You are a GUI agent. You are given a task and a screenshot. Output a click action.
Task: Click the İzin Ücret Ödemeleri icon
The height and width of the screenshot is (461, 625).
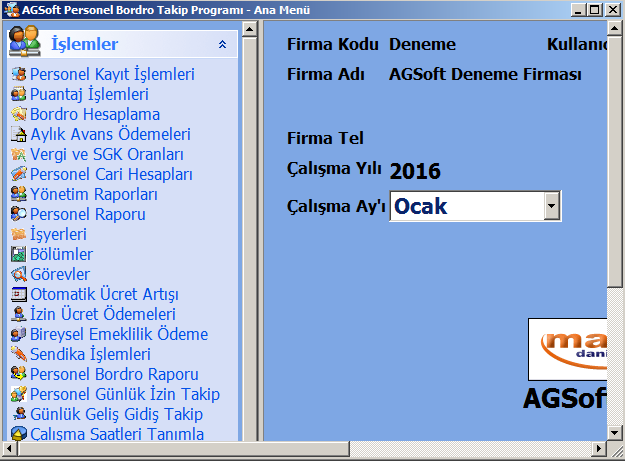pyautogui.click(x=18, y=314)
